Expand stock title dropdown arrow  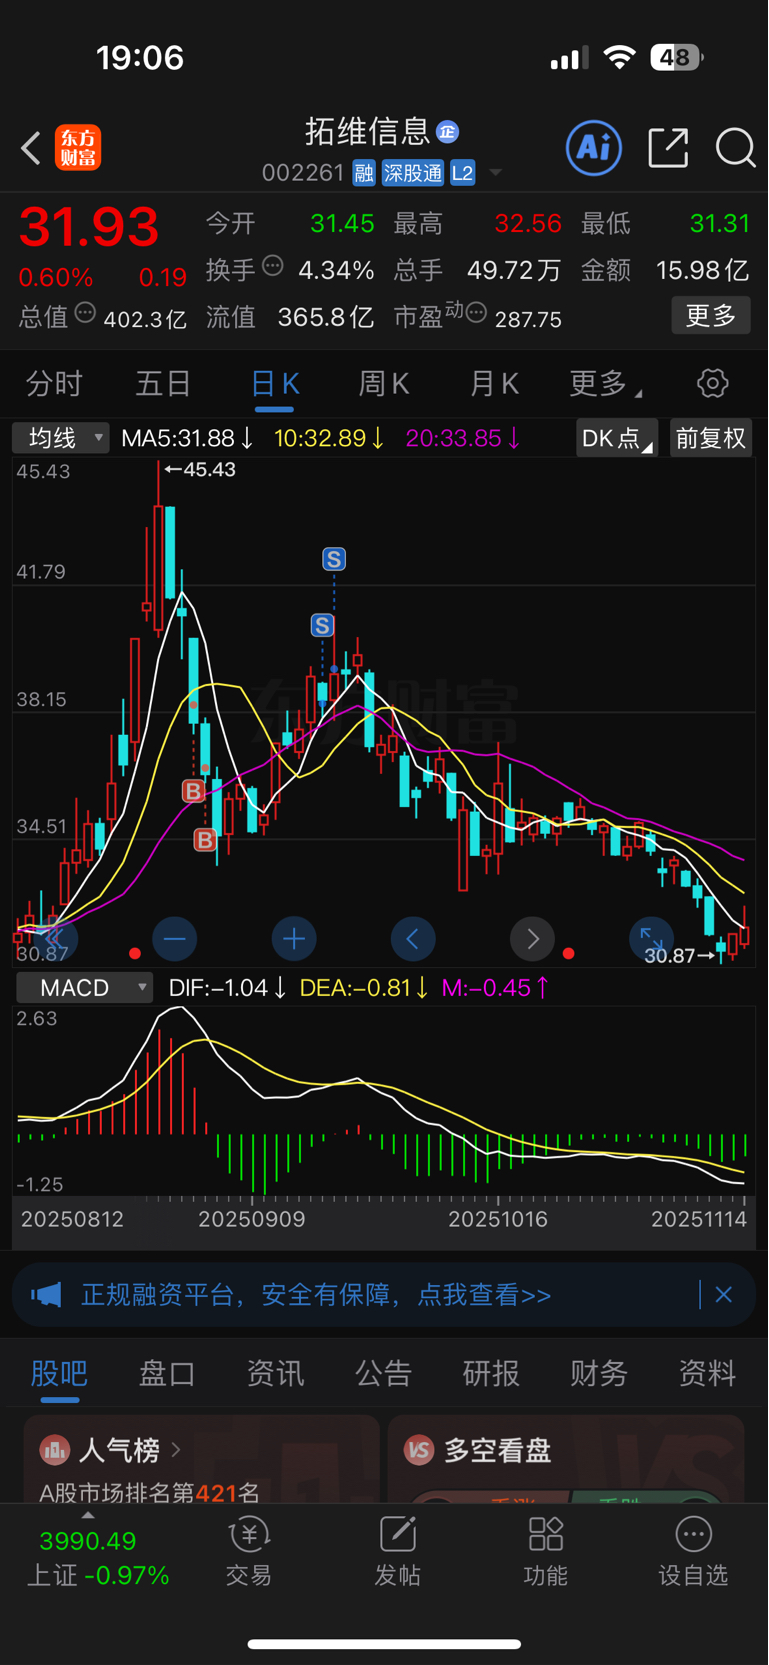(495, 173)
